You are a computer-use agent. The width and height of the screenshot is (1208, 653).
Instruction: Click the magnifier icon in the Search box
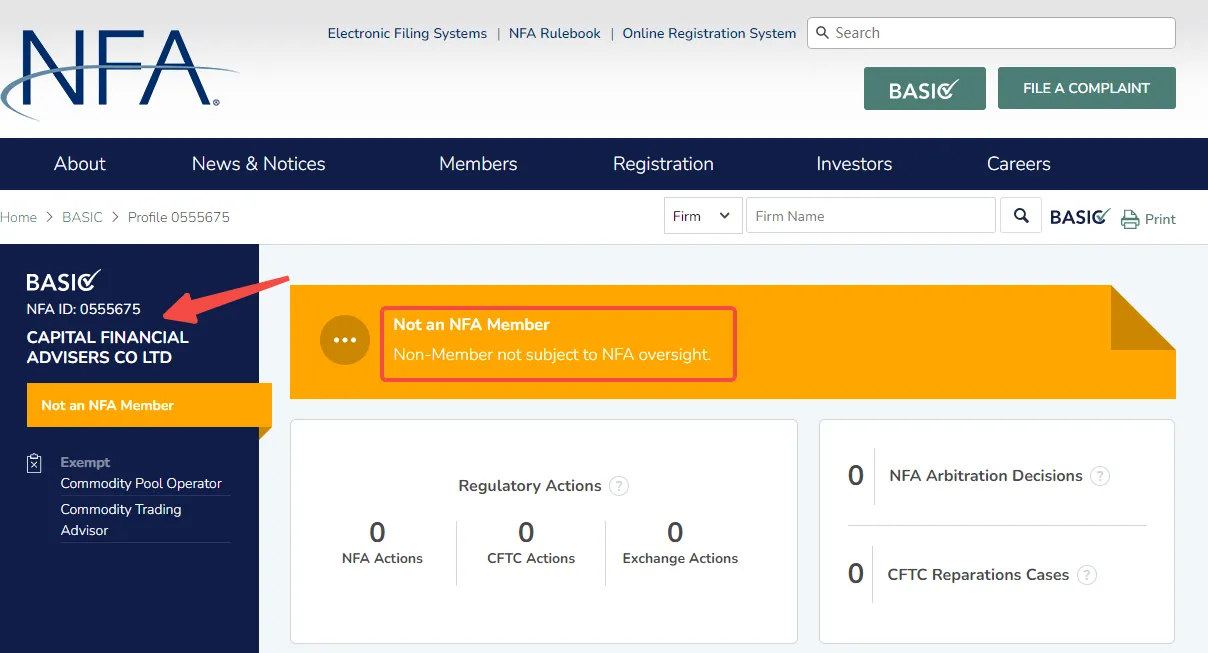(823, 33)
